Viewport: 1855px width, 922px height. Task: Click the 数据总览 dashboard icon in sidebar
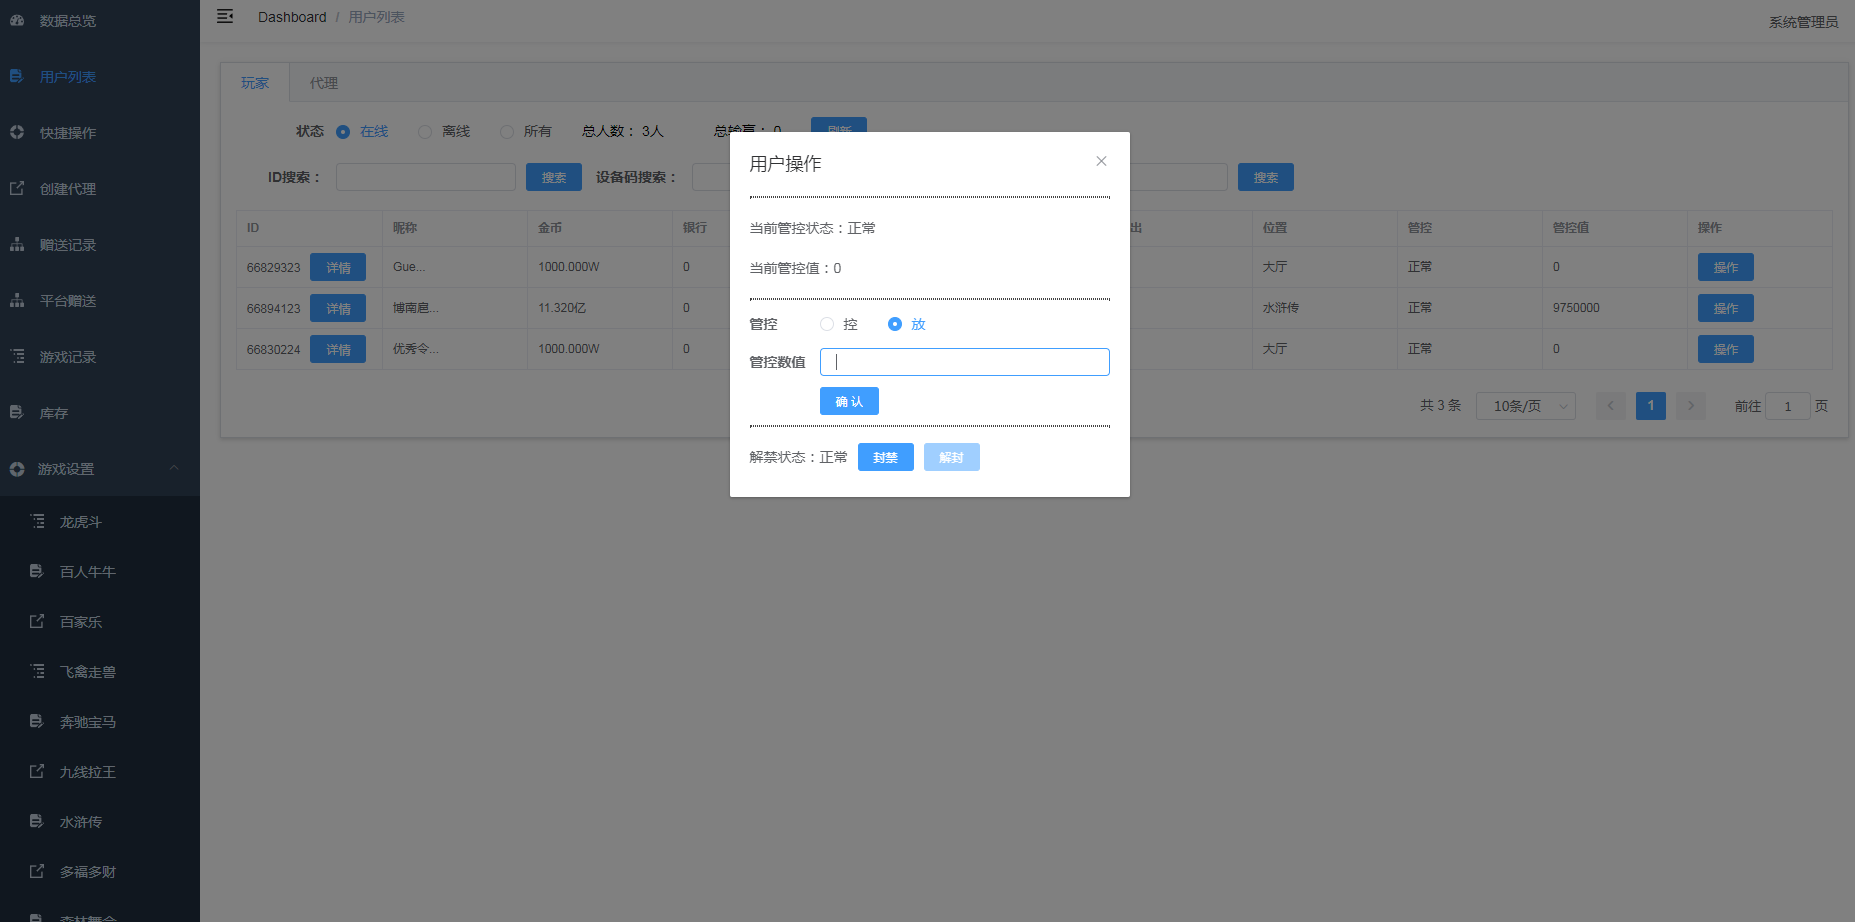(17, 20)
